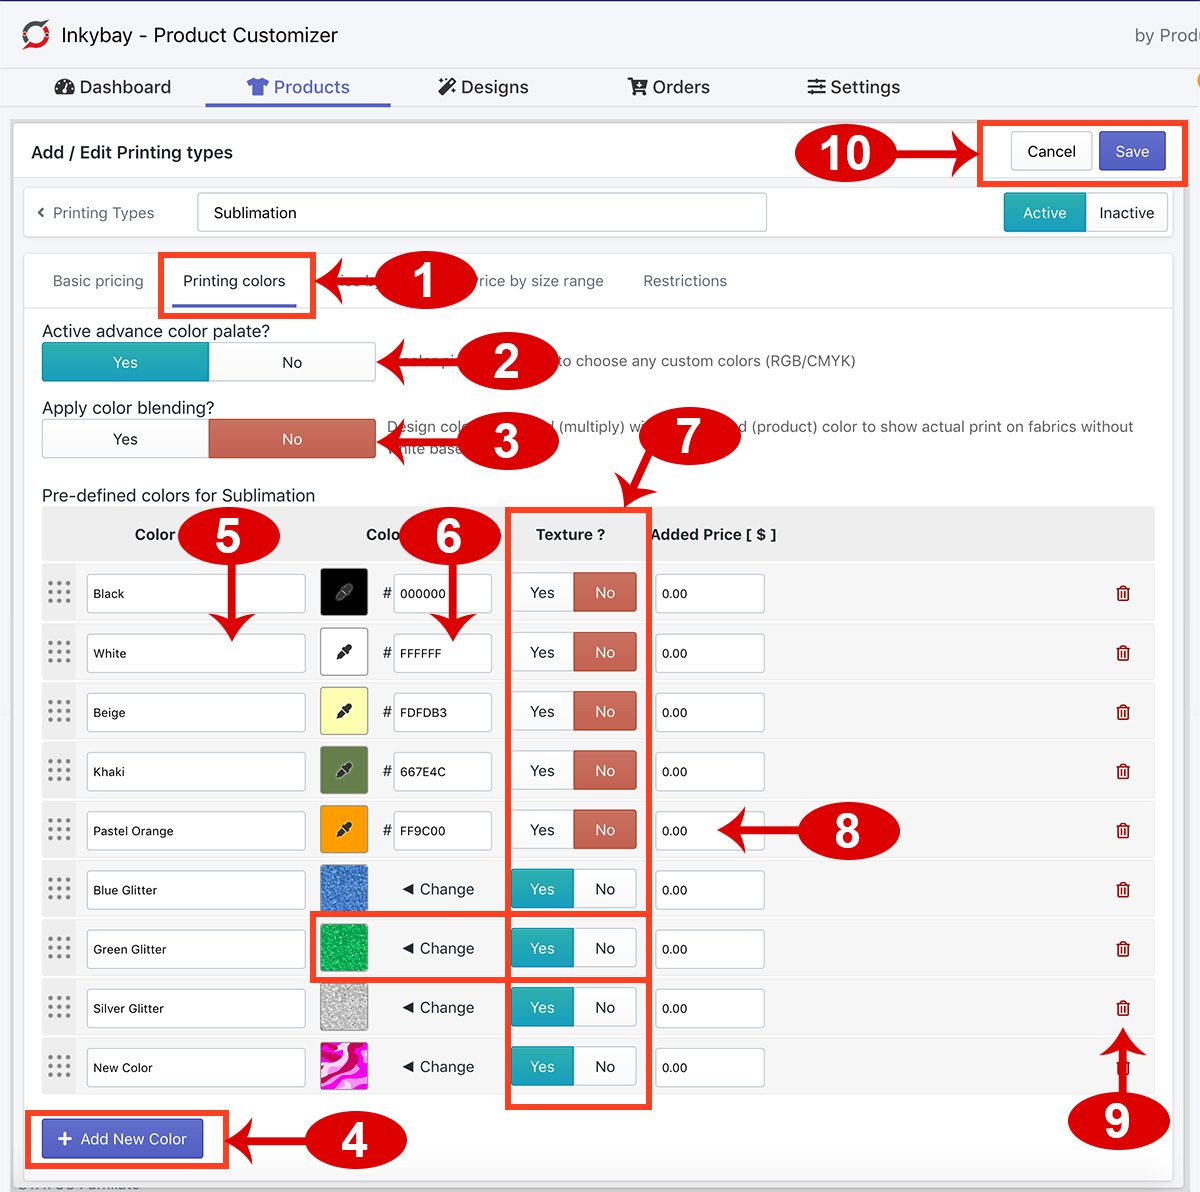Delete the Black color row trash icon
The image size is (1200, 1192).
(x=1123, y=593)
